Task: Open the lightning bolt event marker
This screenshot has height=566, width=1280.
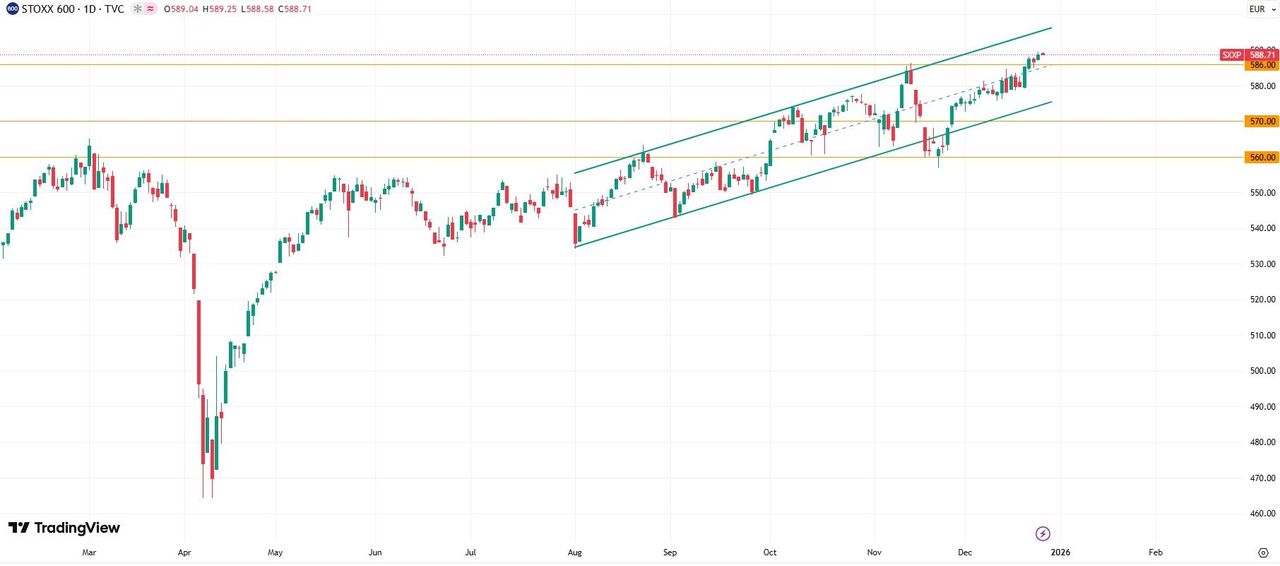Action: 1043,533
